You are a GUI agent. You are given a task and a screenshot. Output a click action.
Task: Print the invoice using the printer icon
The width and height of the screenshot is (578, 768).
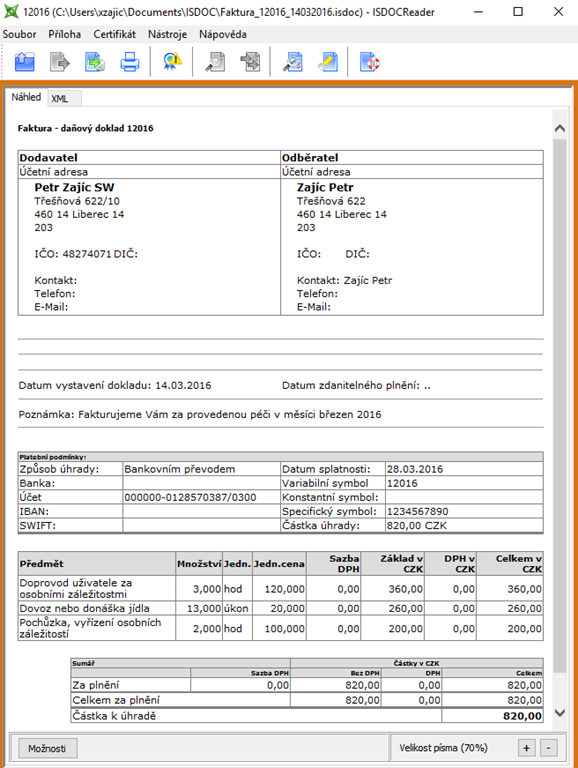(130, 62)
